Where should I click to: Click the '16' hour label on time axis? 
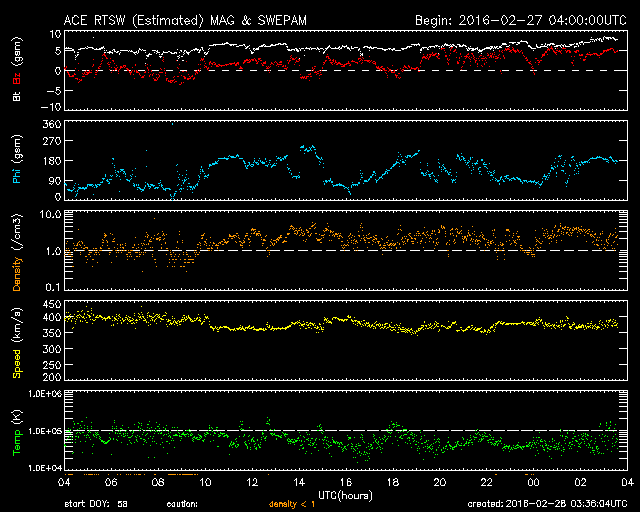[346, 482]
